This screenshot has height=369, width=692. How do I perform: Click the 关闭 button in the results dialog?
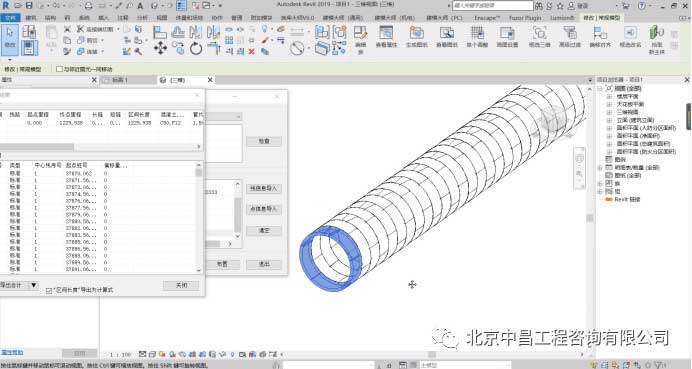(x=181, y=286)
